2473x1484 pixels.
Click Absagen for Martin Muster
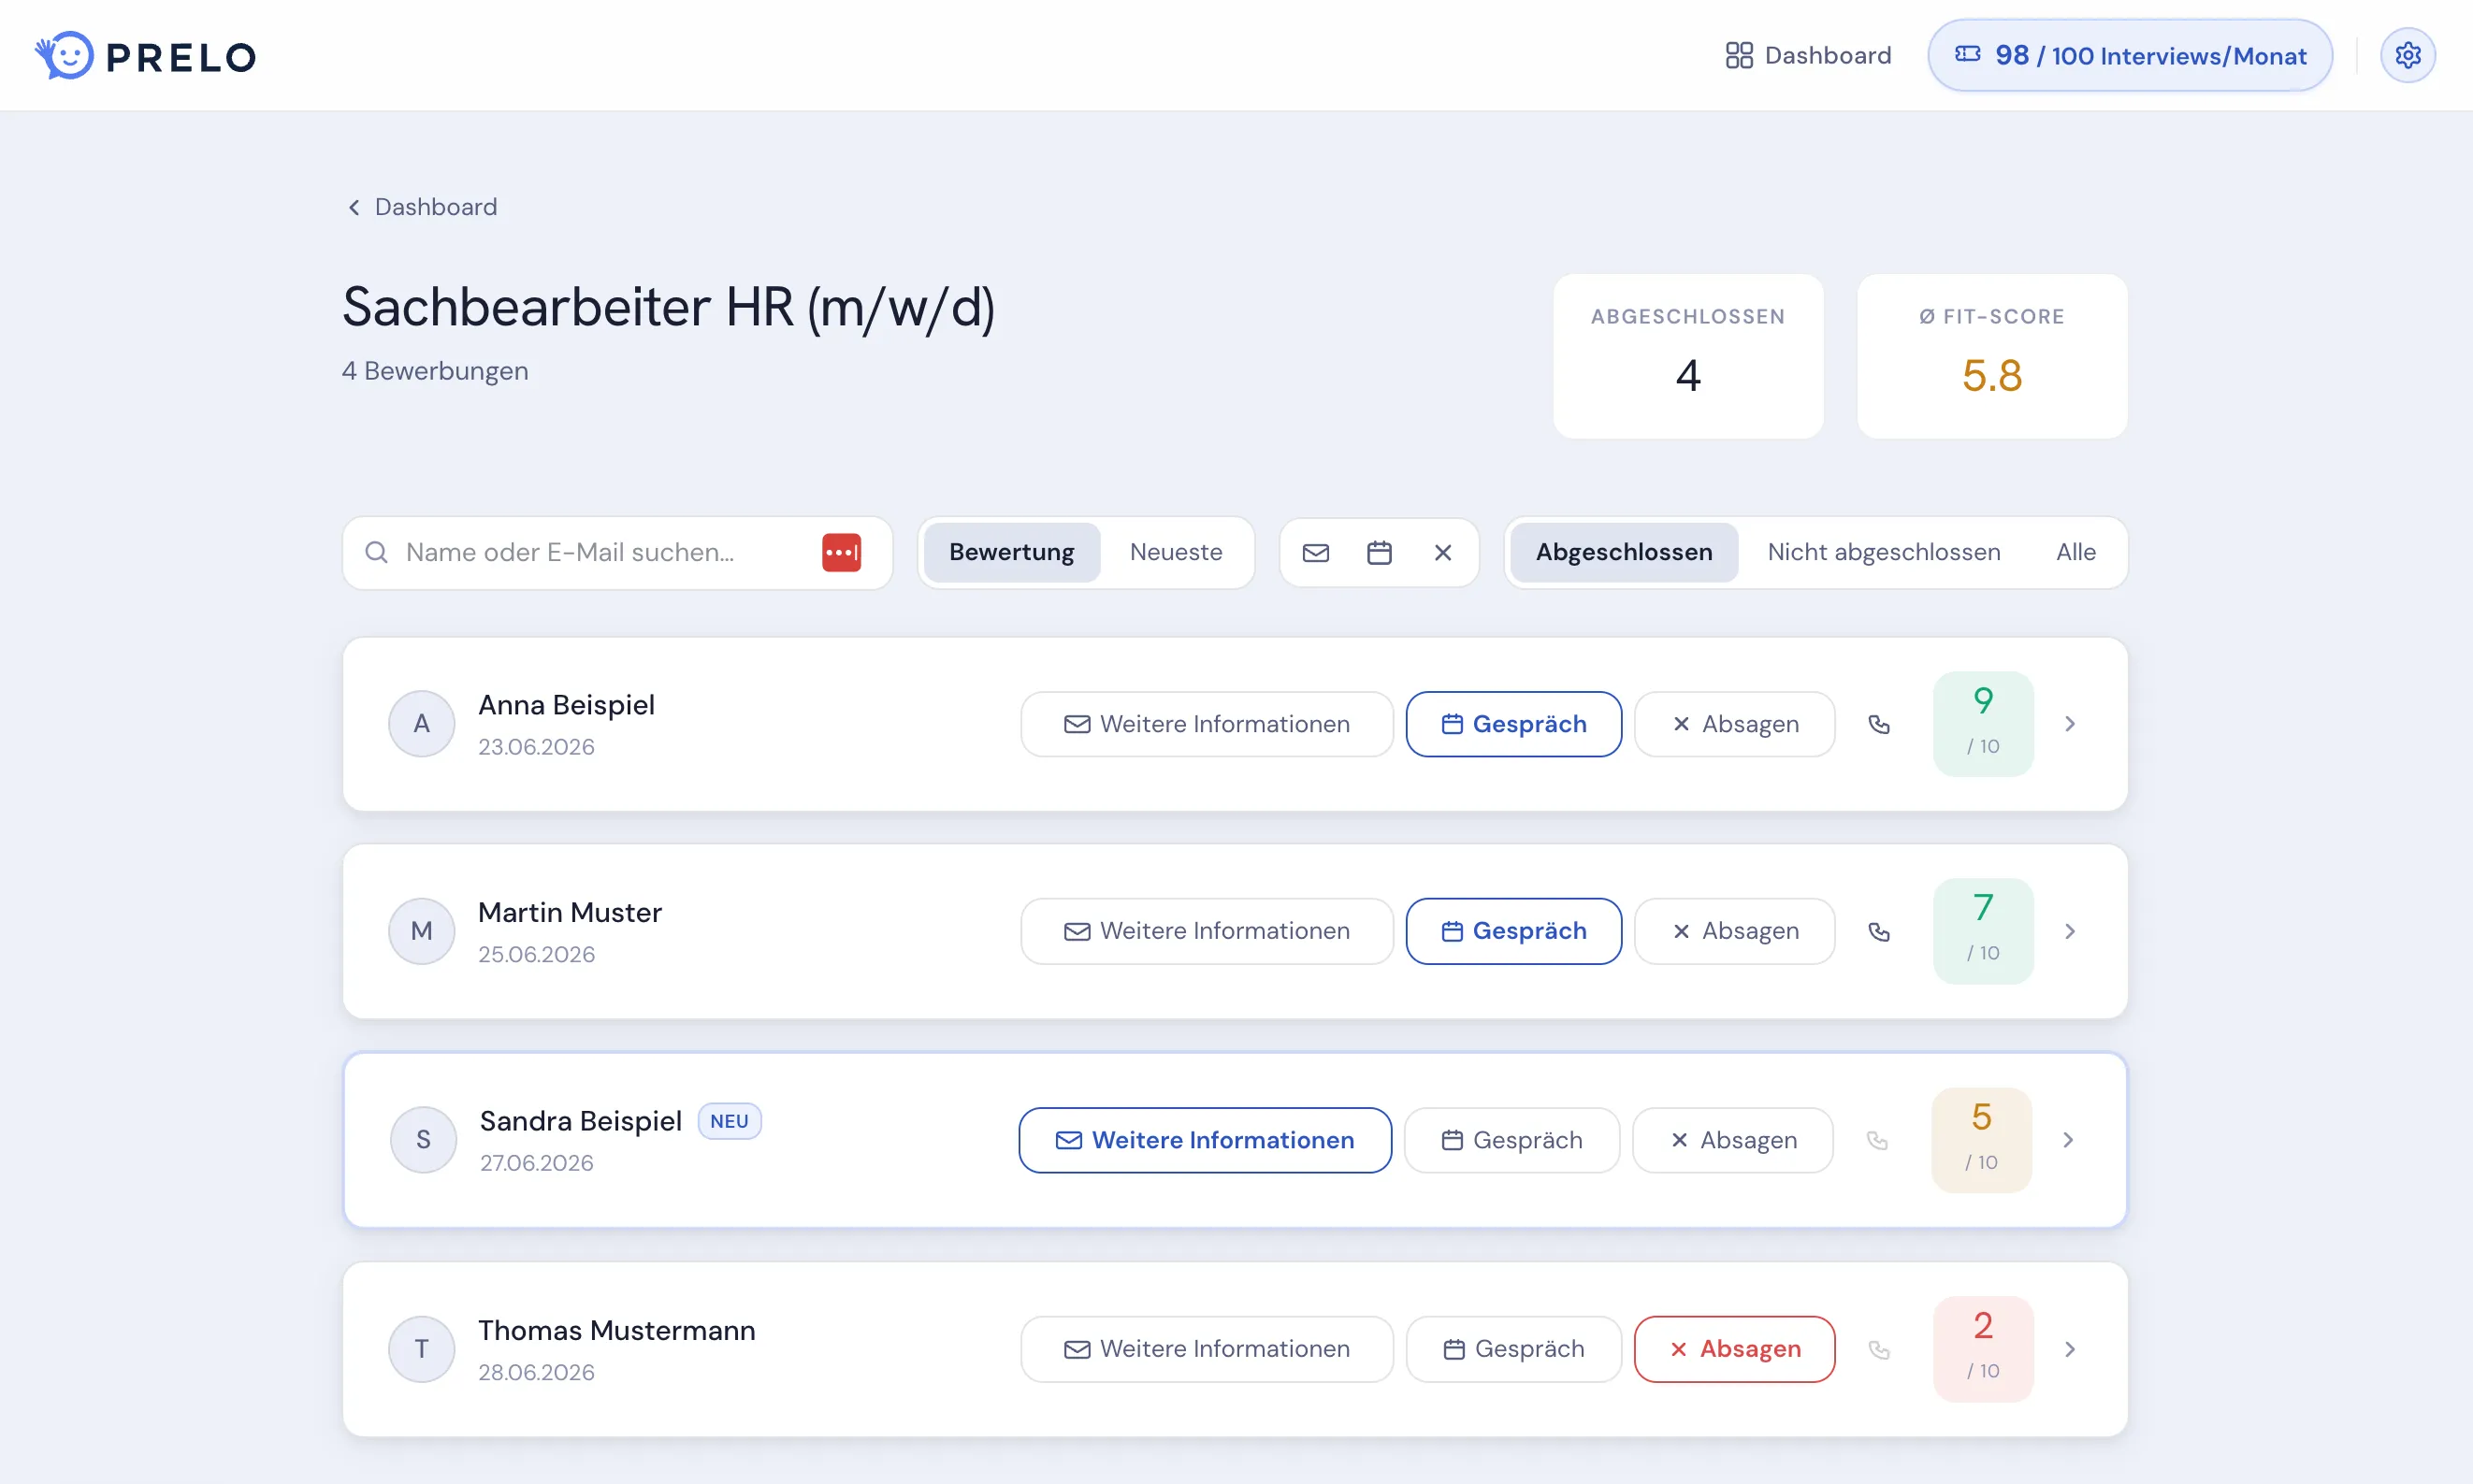click(1735, 931)
